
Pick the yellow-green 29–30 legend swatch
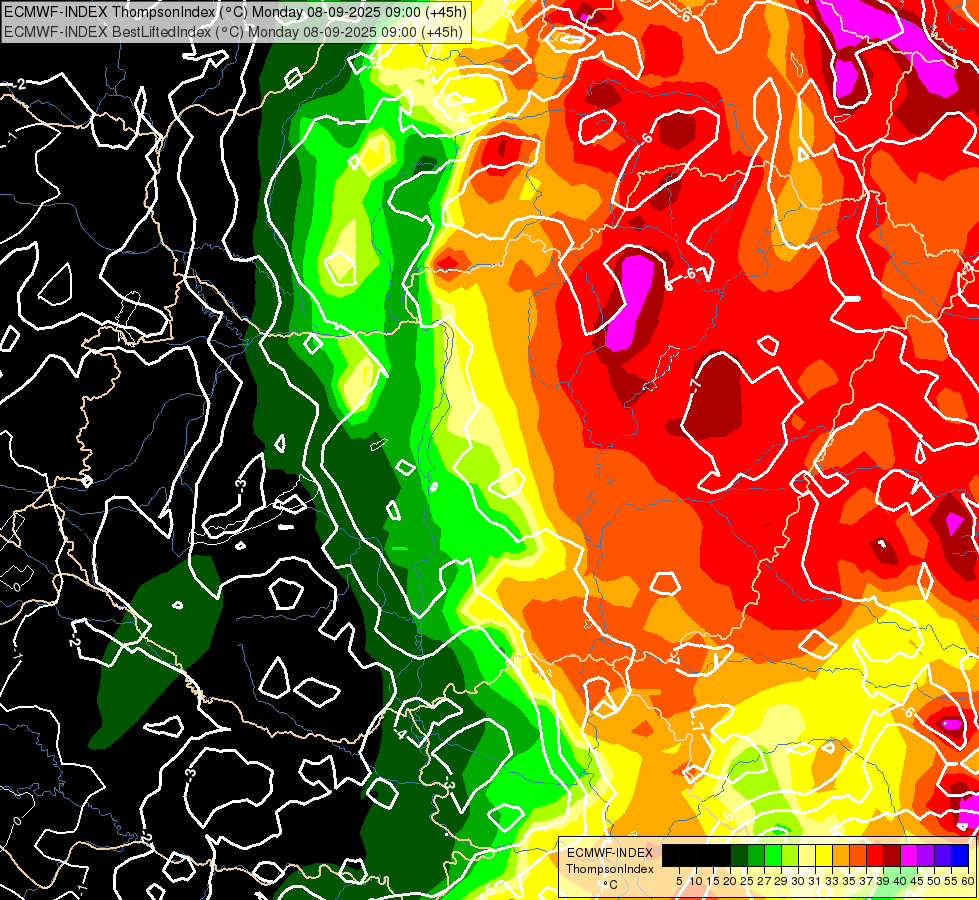[x=790, y=856]
